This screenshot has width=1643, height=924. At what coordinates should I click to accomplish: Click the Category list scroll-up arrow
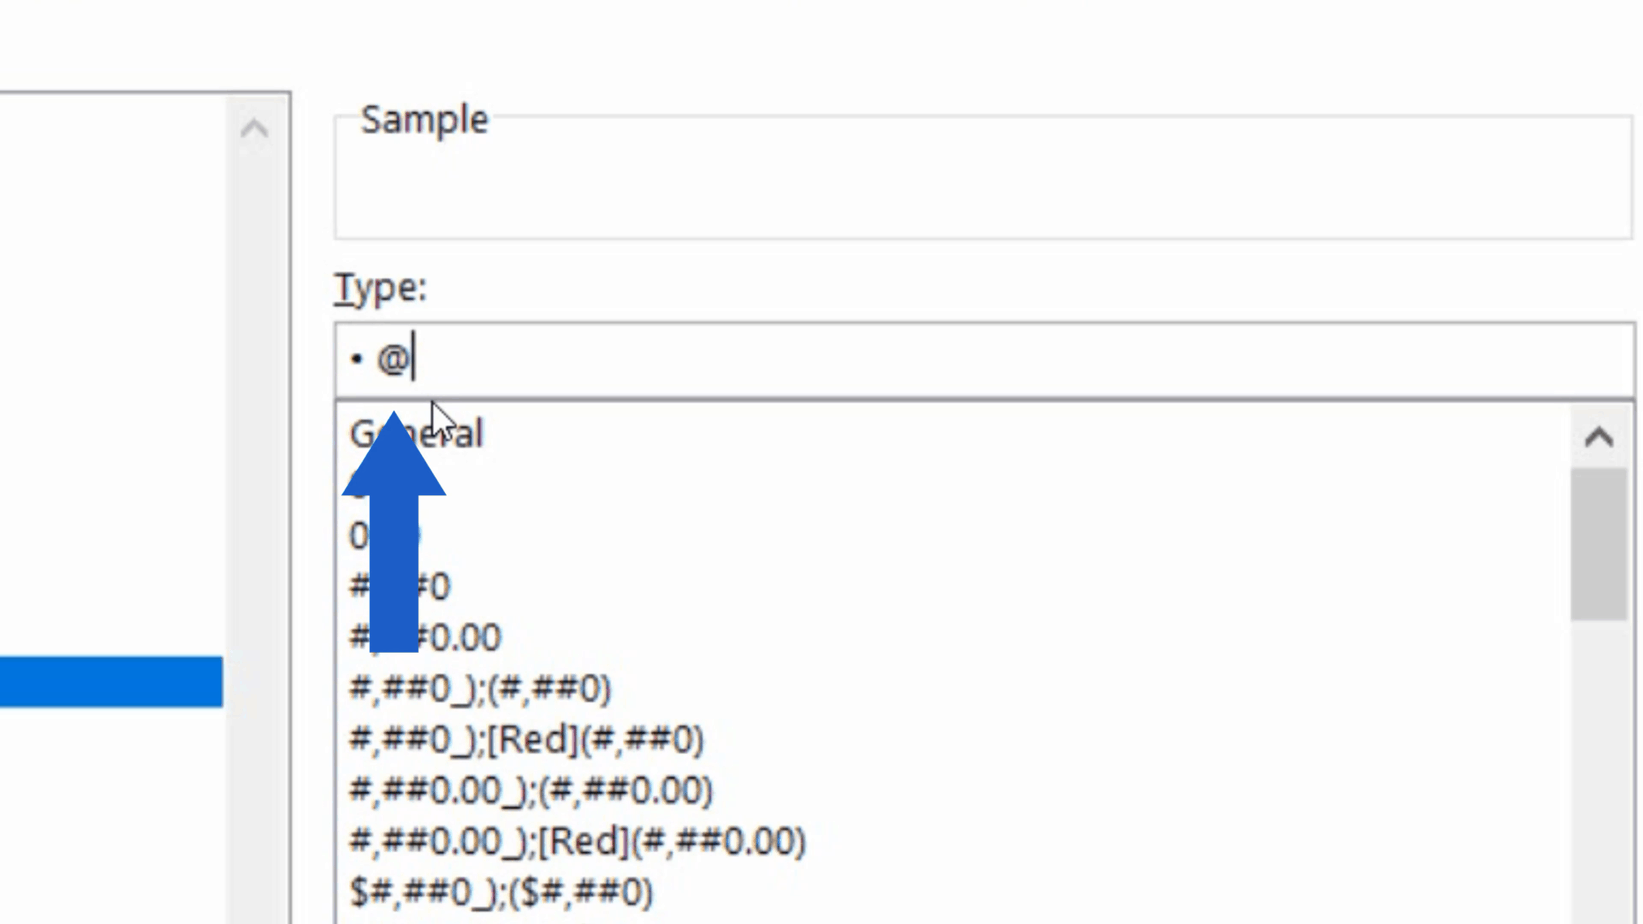(254, 129)
